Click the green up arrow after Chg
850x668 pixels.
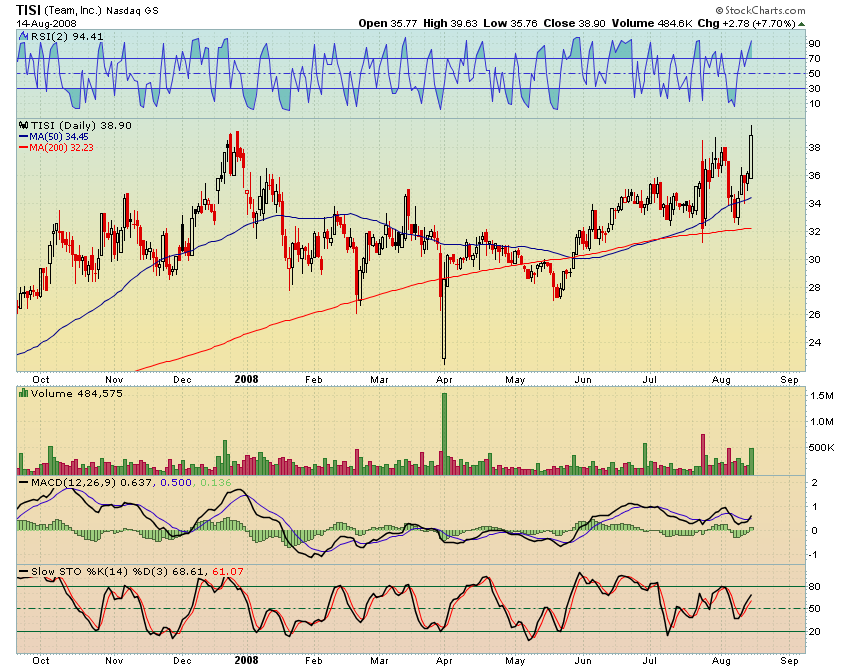tap(801, 24)
